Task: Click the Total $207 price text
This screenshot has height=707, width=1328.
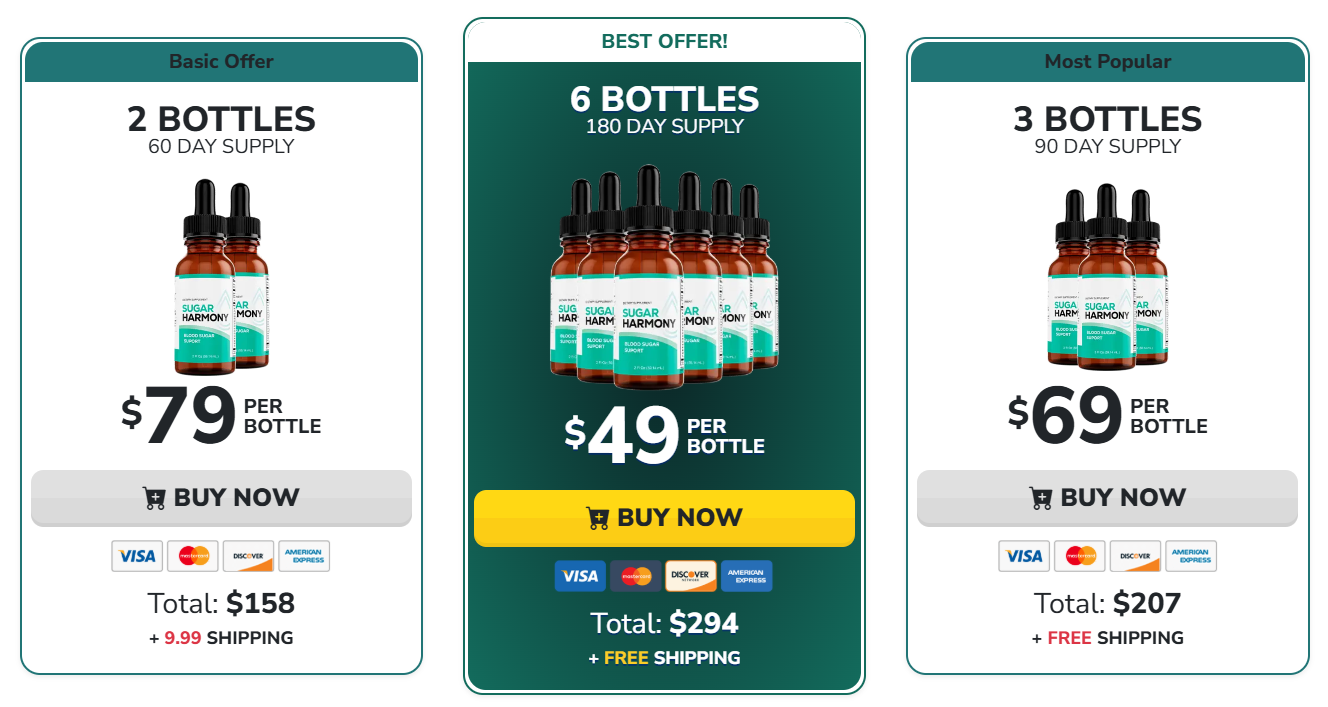Action: tap(1107, 603)
